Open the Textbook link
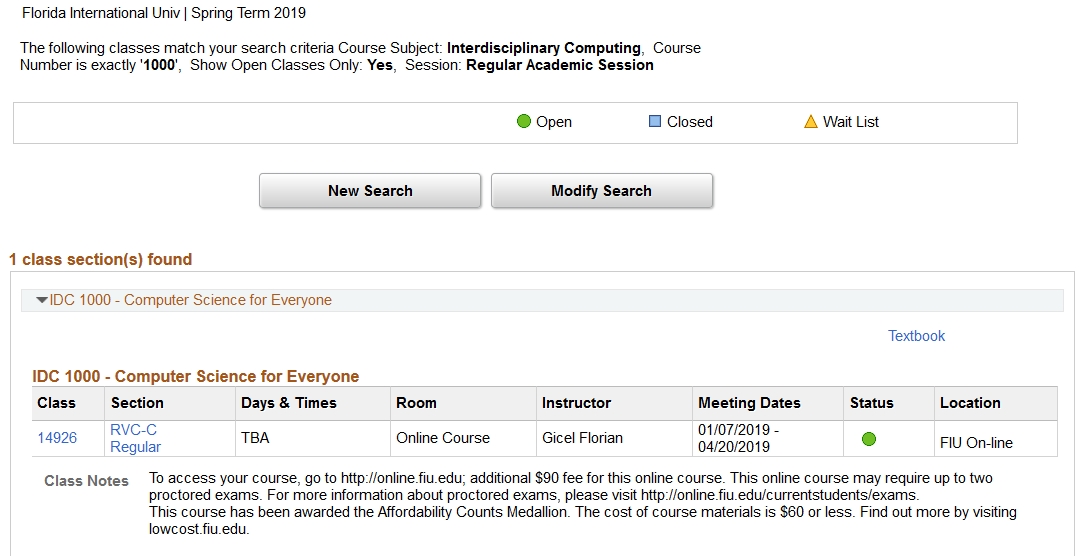 916,336
